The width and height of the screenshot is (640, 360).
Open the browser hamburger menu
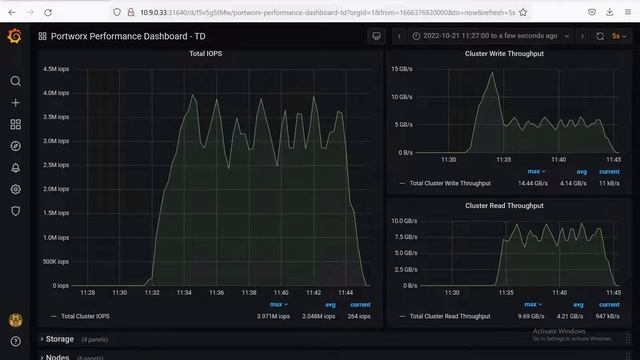point(628,12)
